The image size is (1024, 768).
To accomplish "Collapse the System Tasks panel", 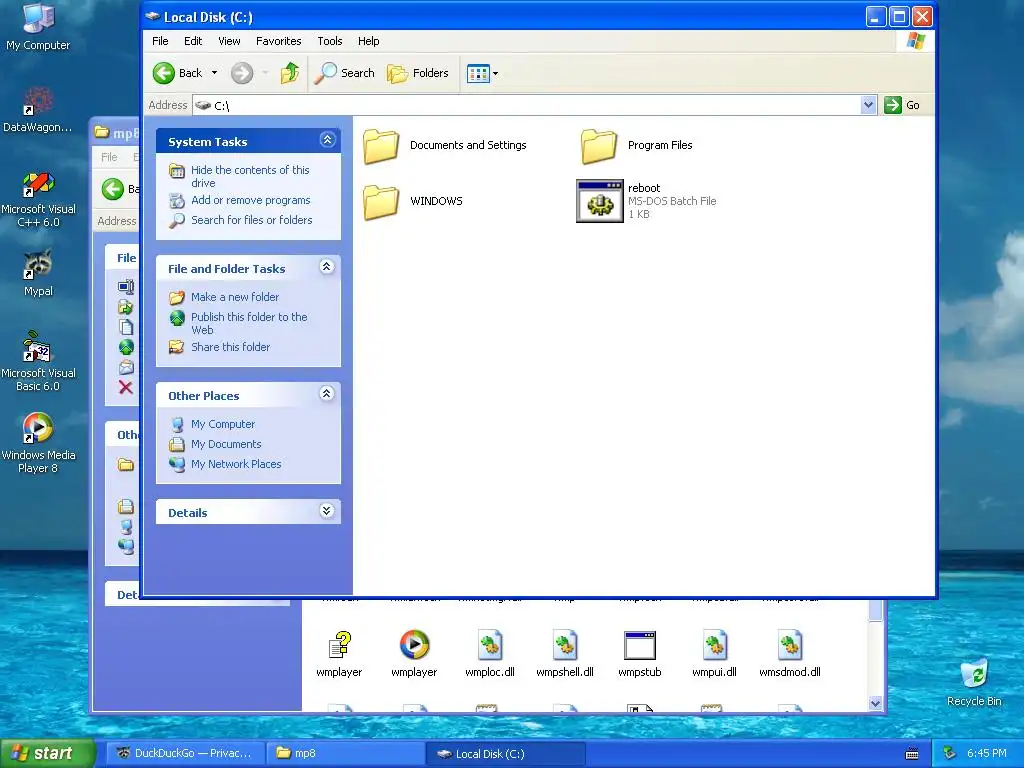I will (327, 140).
